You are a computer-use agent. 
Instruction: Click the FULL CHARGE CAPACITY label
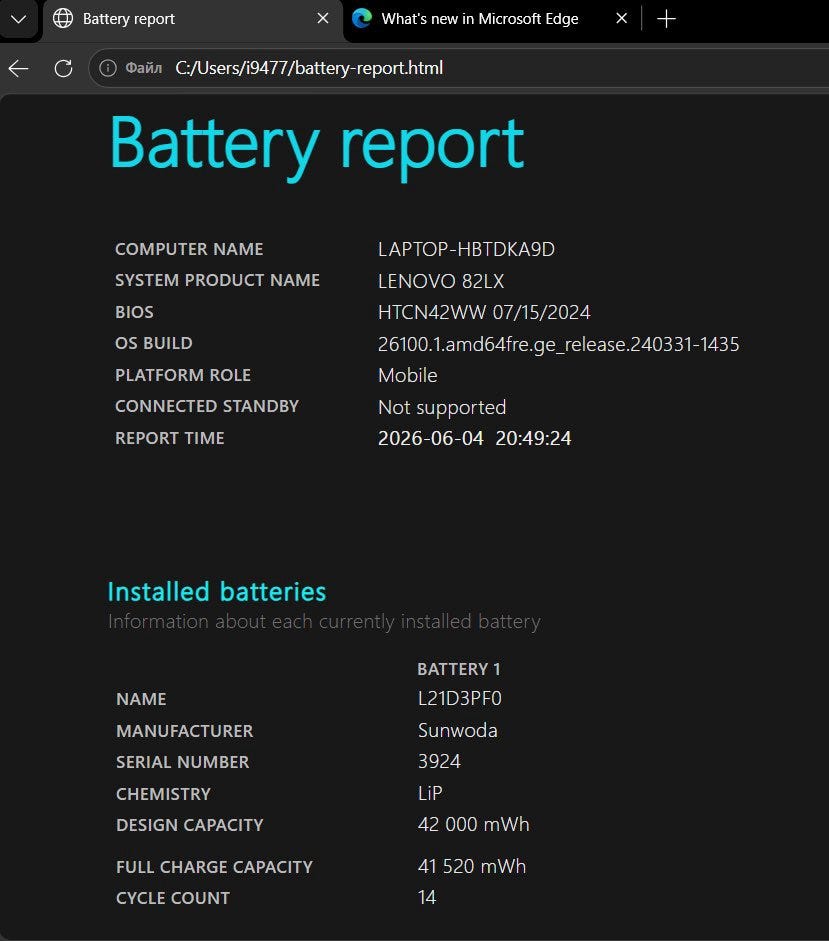click(x=214, y=867)
